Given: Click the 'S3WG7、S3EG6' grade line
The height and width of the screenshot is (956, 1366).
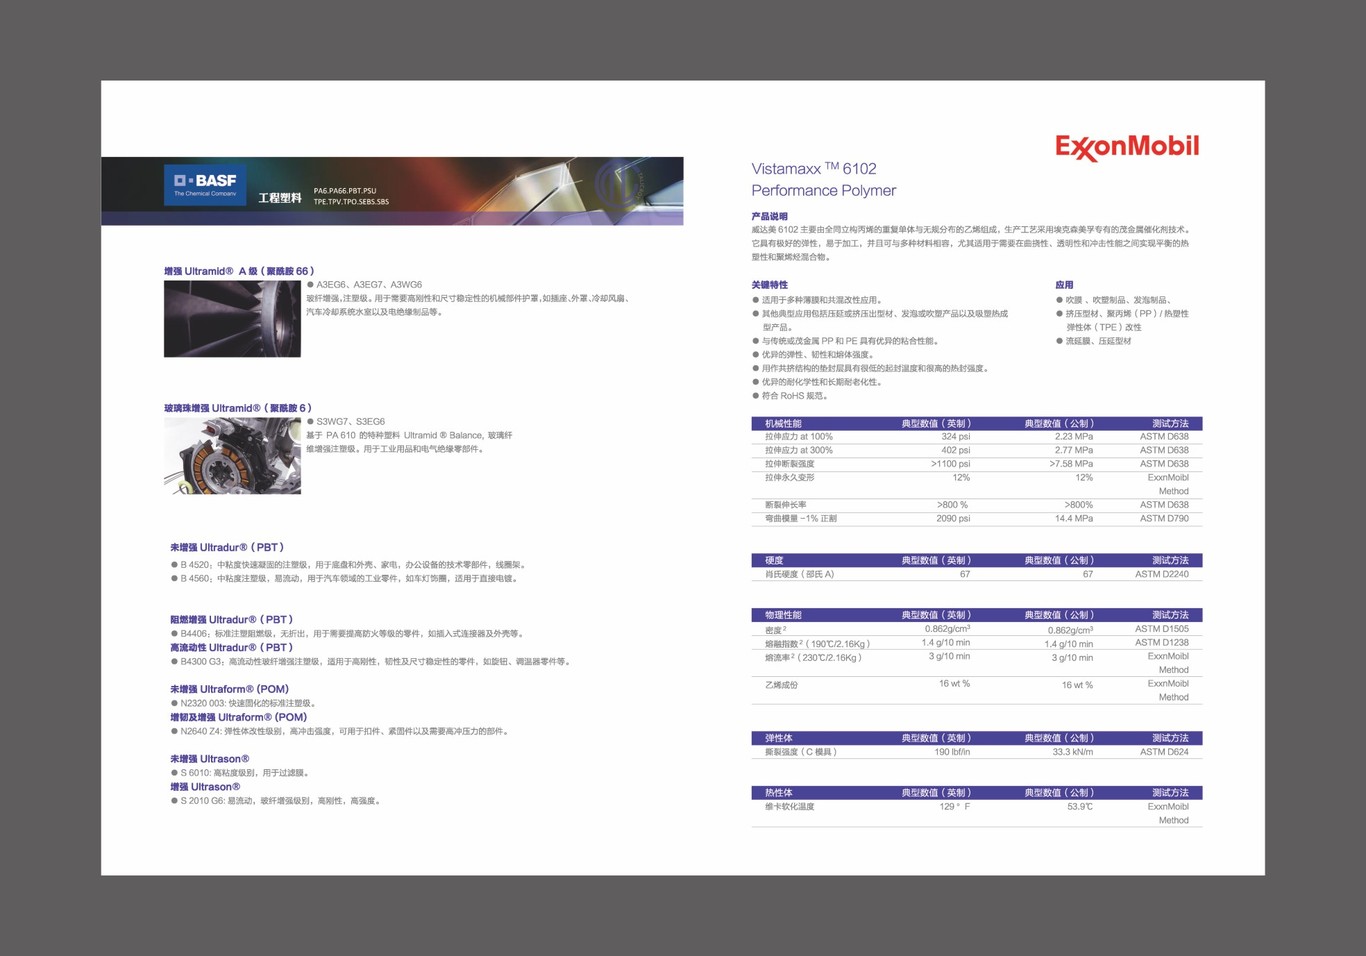Looking at the screenshot, I should pos(346,422).
